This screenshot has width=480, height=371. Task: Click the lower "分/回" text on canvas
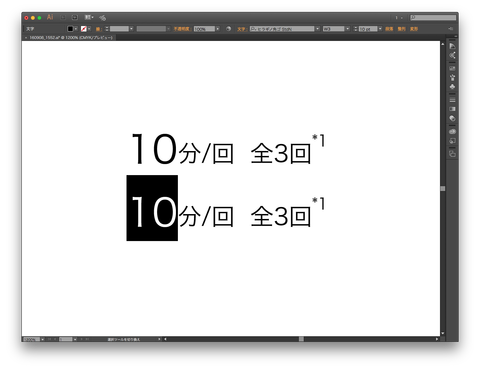[206, 216]
